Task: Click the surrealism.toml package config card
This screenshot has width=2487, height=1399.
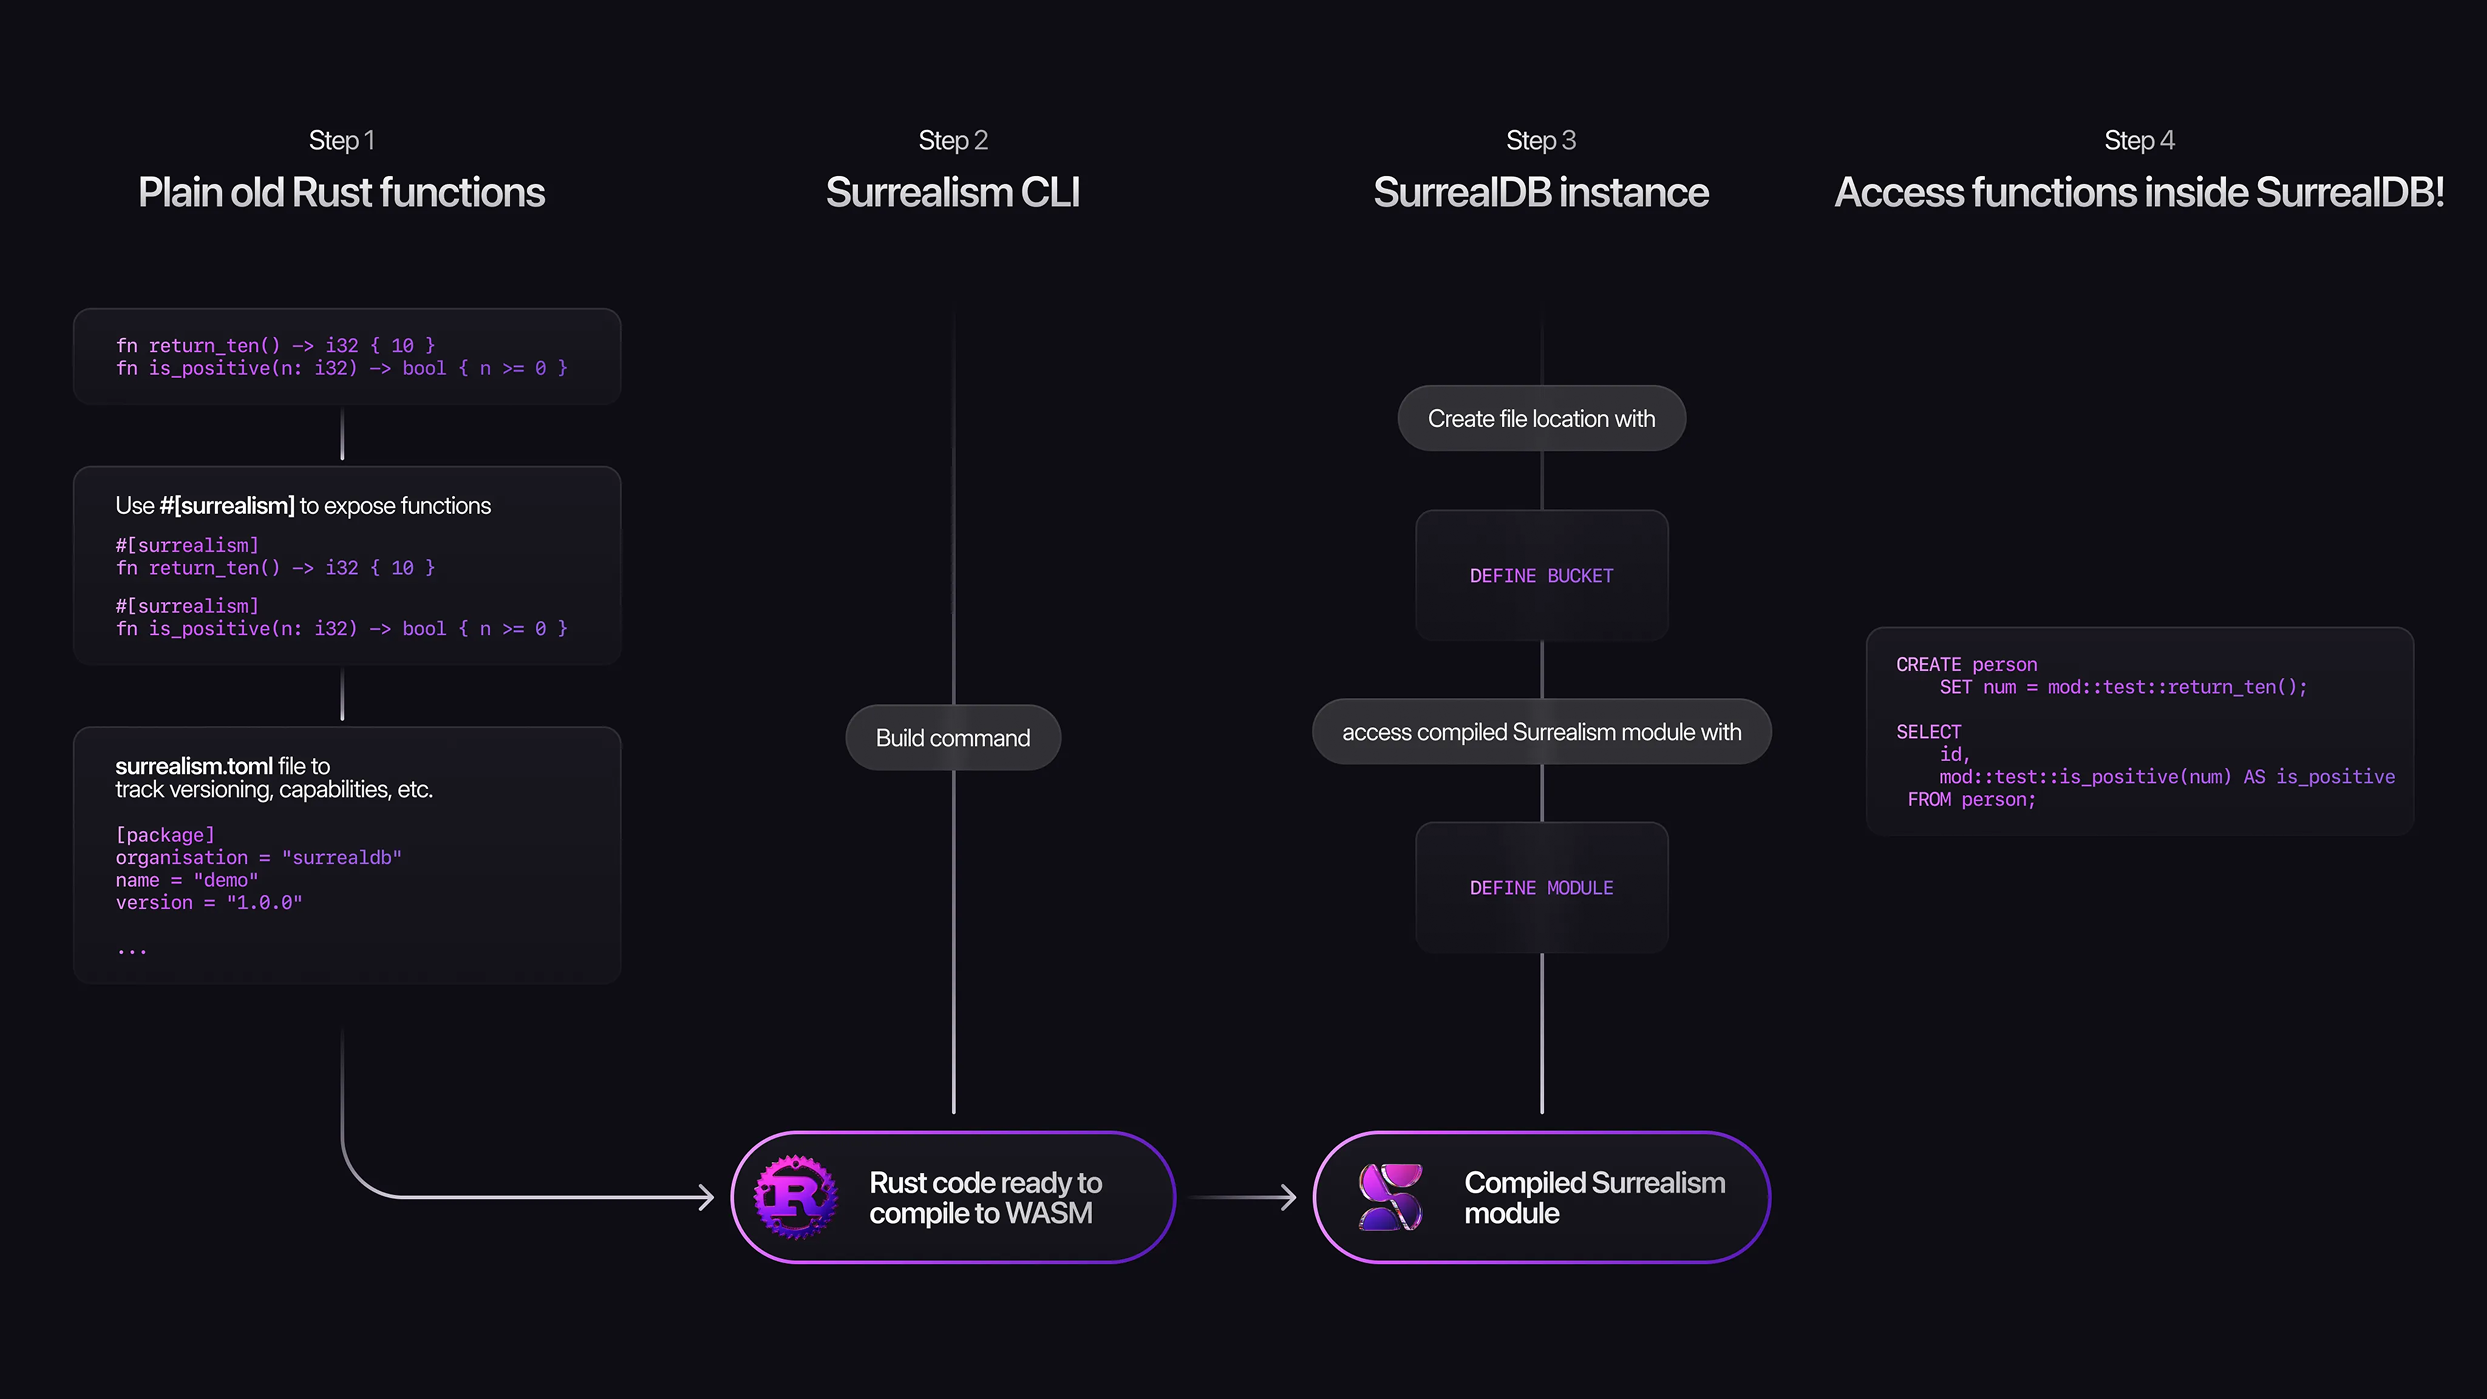Action: pos(347,855)
